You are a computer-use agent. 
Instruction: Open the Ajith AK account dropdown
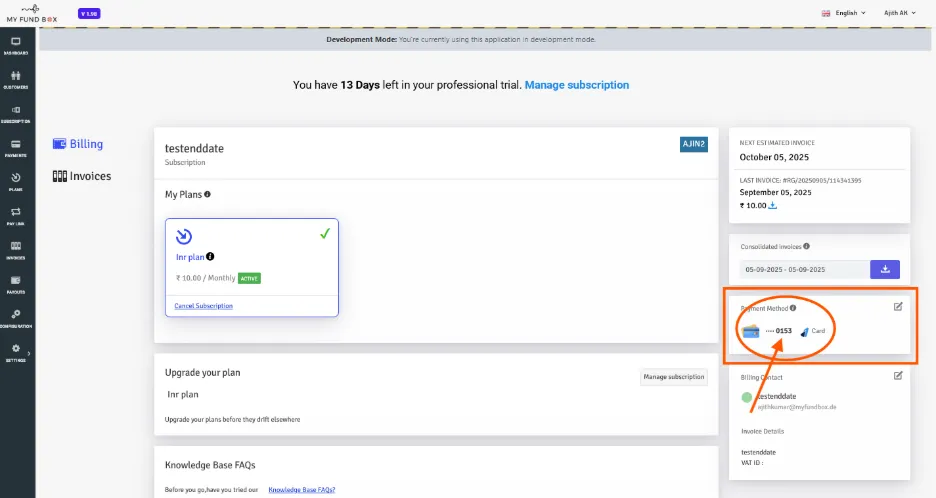tap(900, 13)
